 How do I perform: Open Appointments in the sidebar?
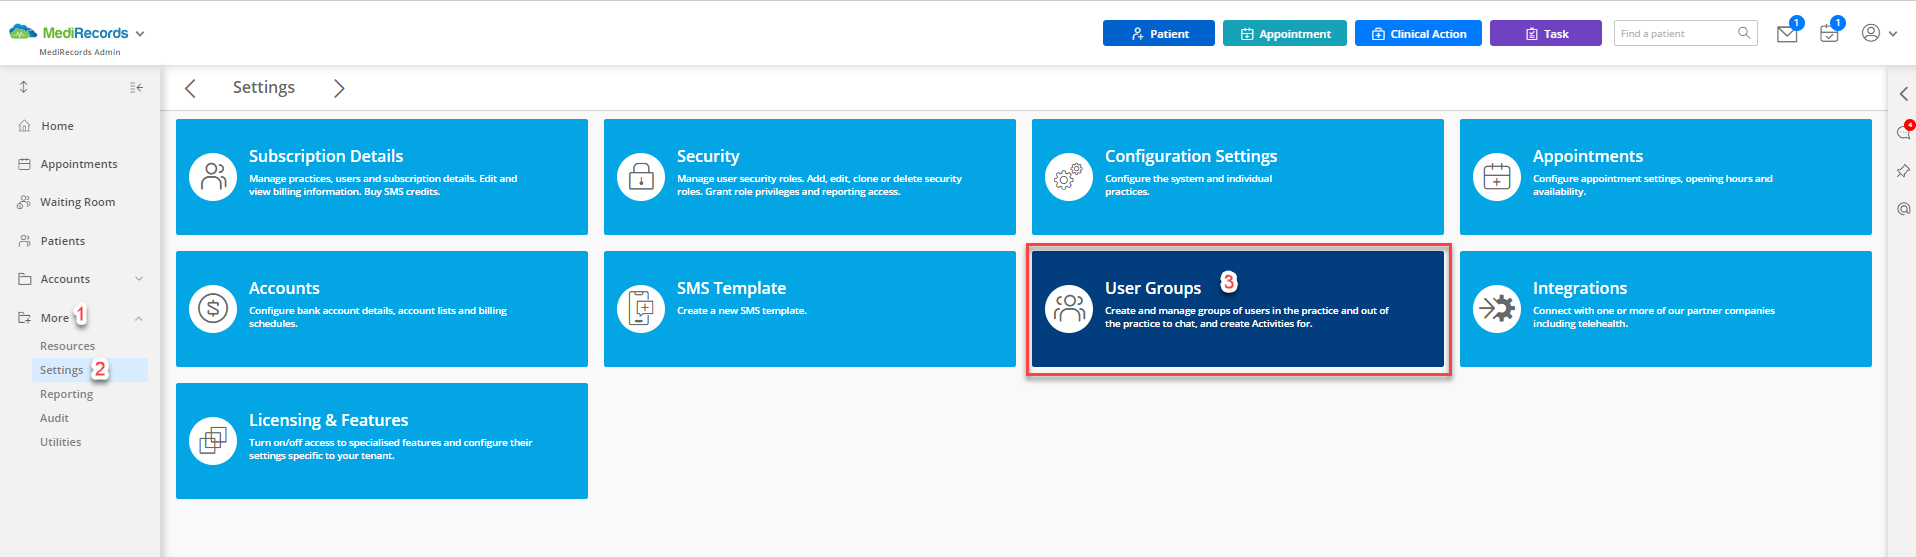point(79,164)
